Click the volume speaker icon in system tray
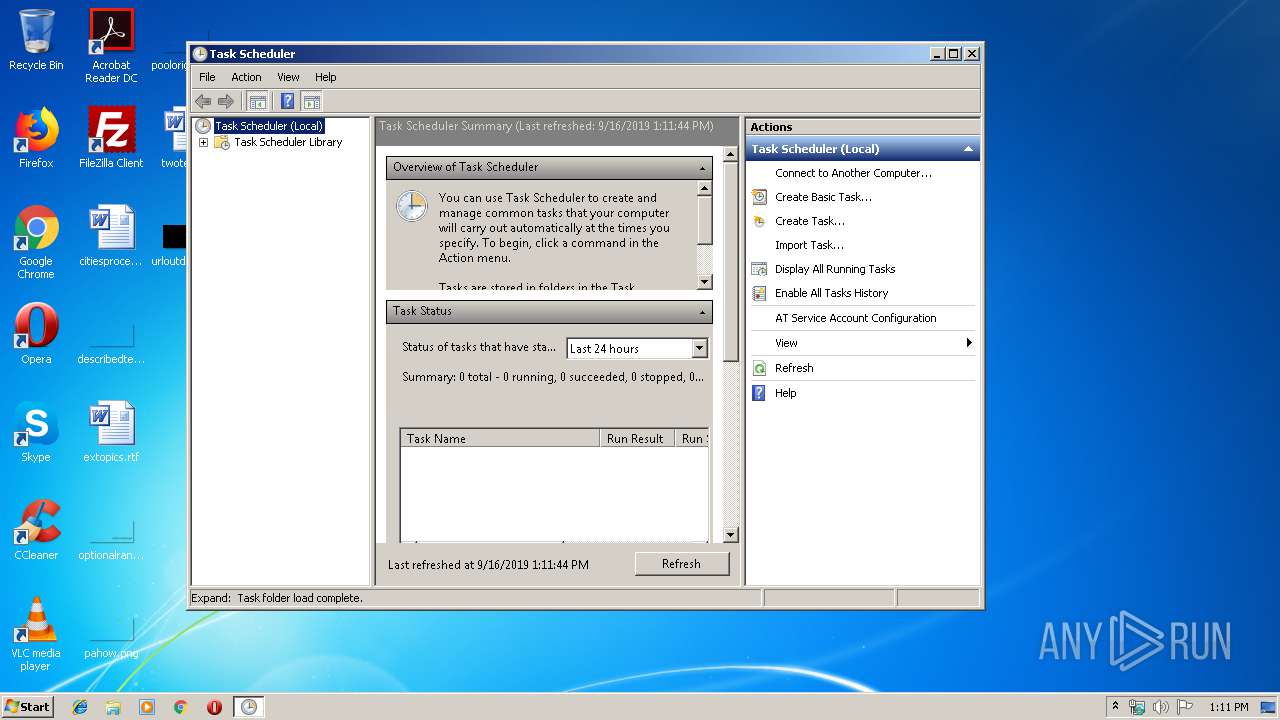The height and width of the screenshot is (720, 1280). tap(1161, 707)
